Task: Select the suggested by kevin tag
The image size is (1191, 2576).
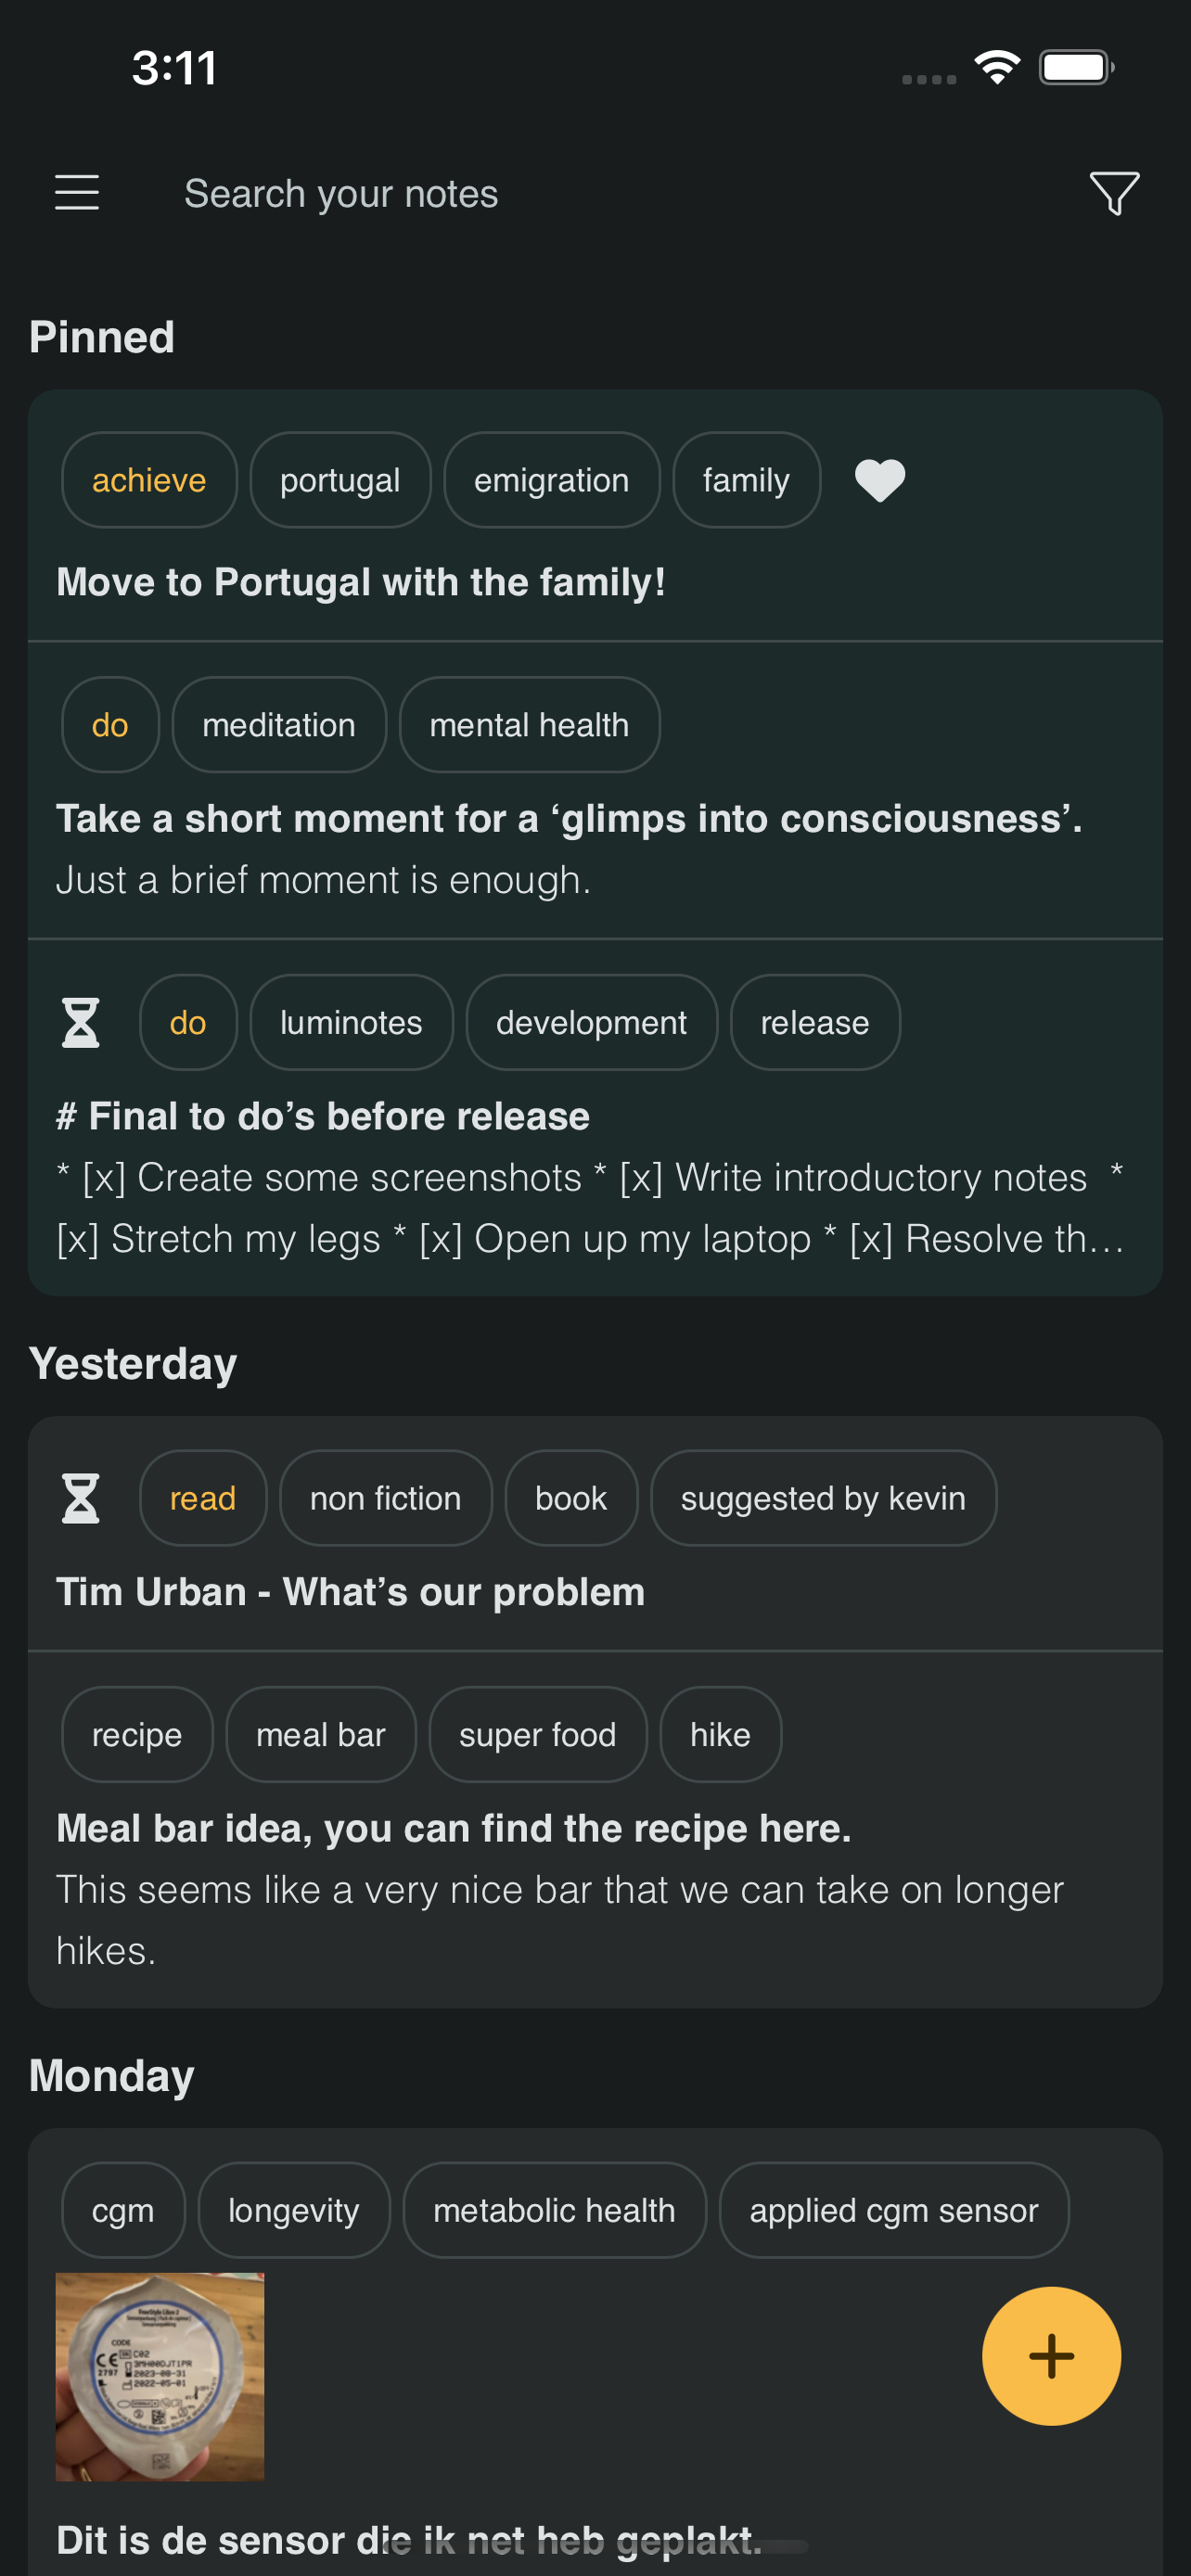Action: pos(823,1498)
